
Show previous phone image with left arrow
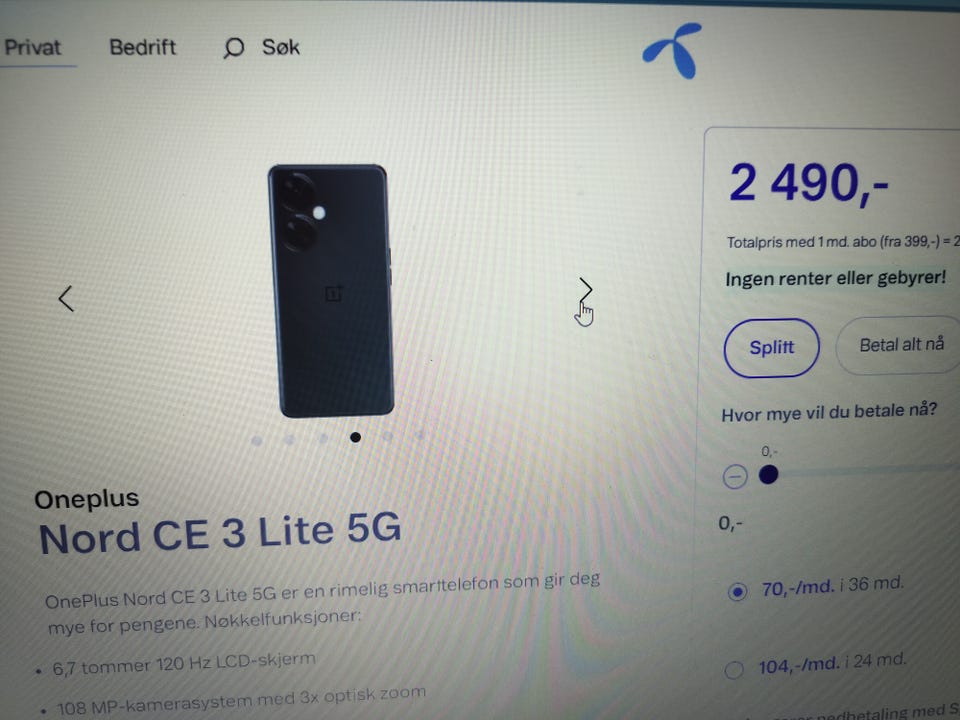coord(66,299)
